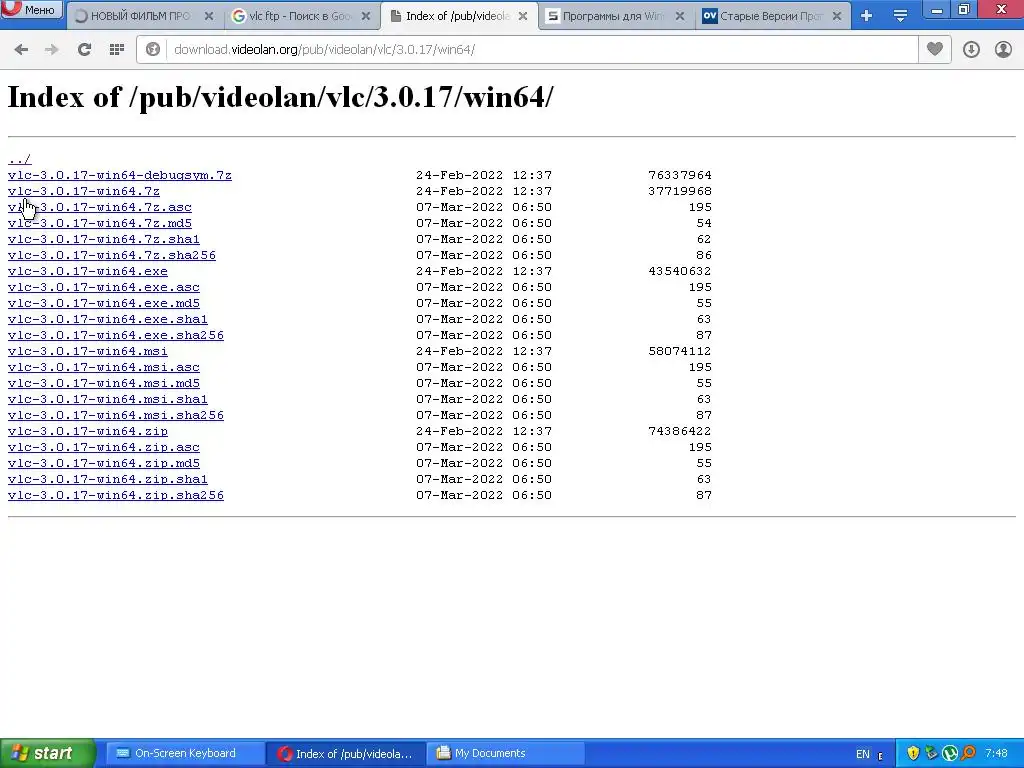The width and height of the screenshot is (1024, 768).
Task: Download vlc-3.0.17-win64-debugsym.7z
Action: [120, 175]
